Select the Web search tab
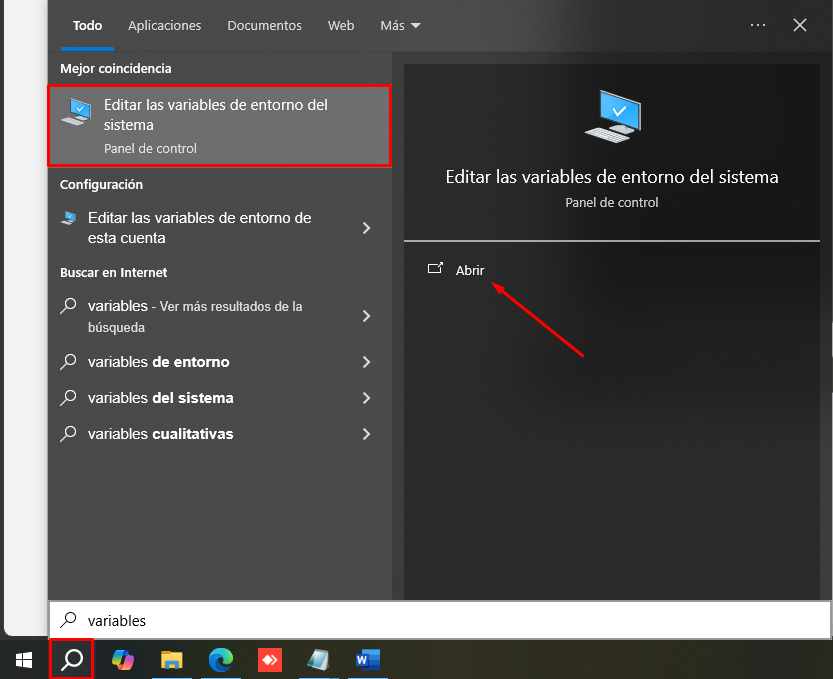The height and width of the screenshot is (679, 833). (x=341, y=25)
